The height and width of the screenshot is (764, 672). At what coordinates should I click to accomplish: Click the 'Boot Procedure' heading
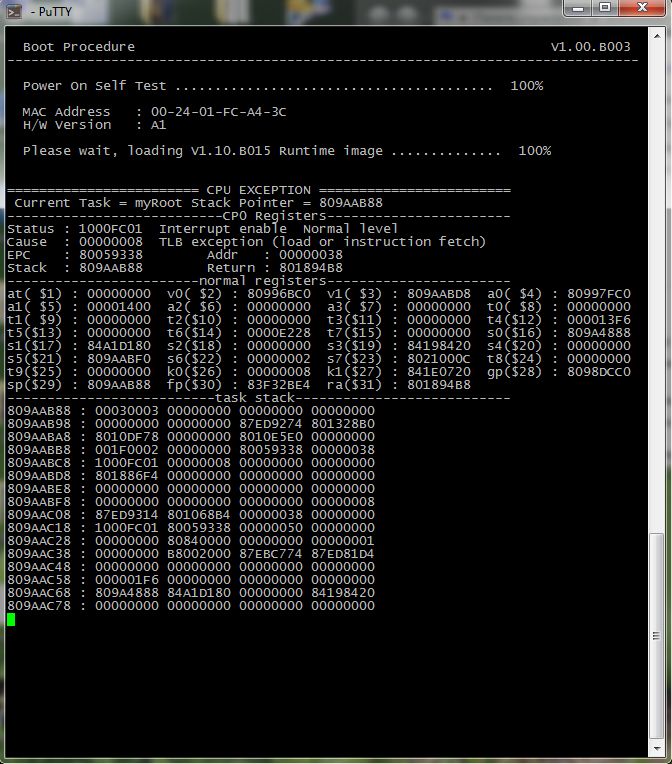tap(78, 47)
